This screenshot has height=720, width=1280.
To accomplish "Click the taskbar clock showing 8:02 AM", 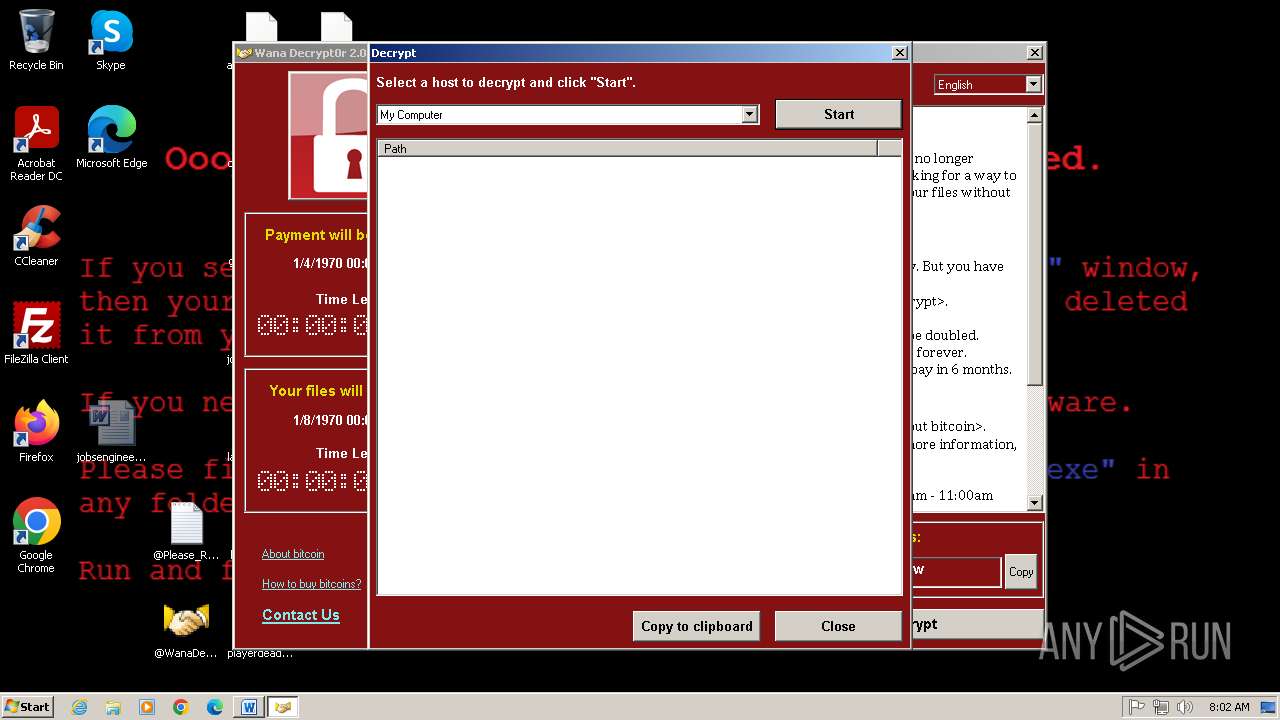I will coord(1229,707).
